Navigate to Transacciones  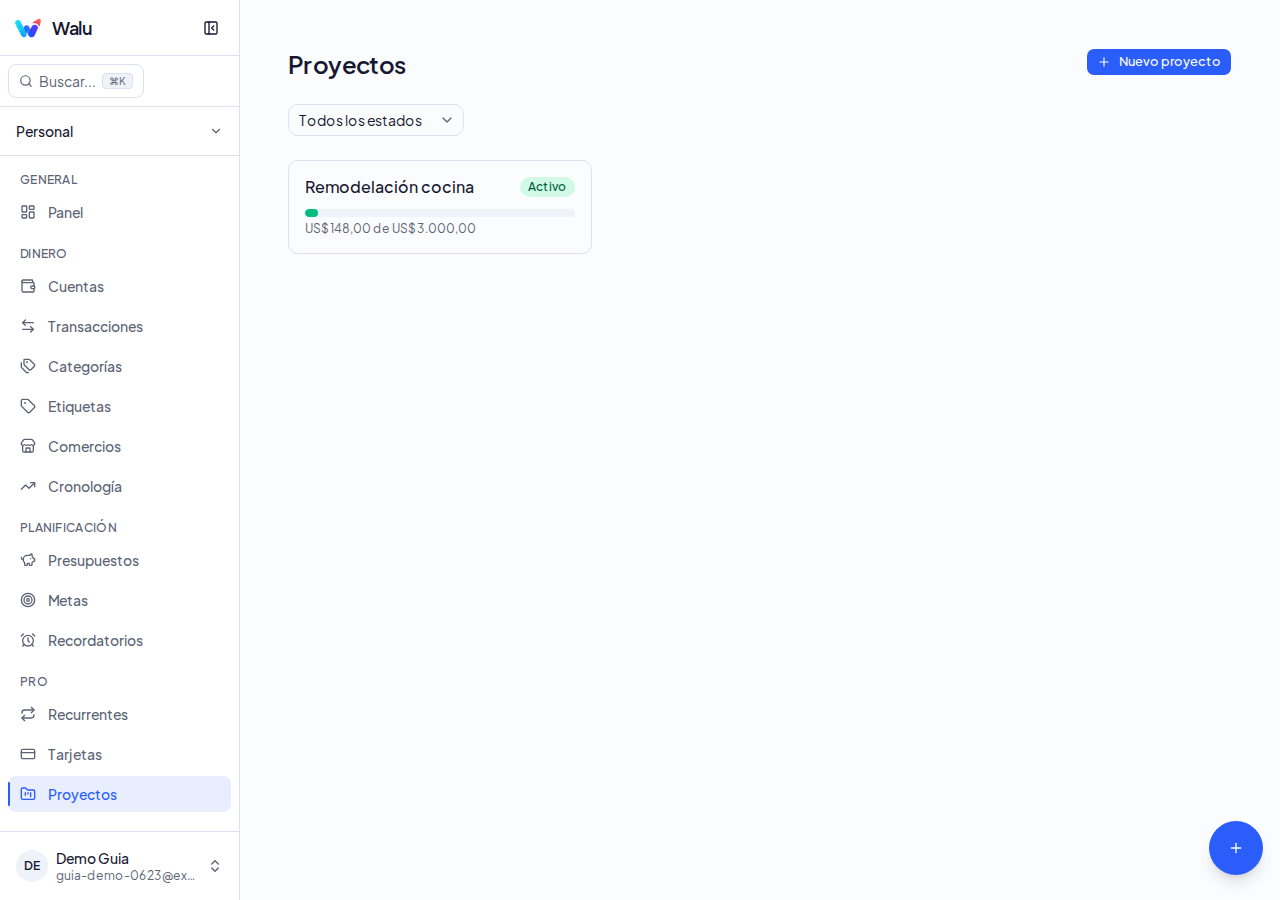pos(120,326)
